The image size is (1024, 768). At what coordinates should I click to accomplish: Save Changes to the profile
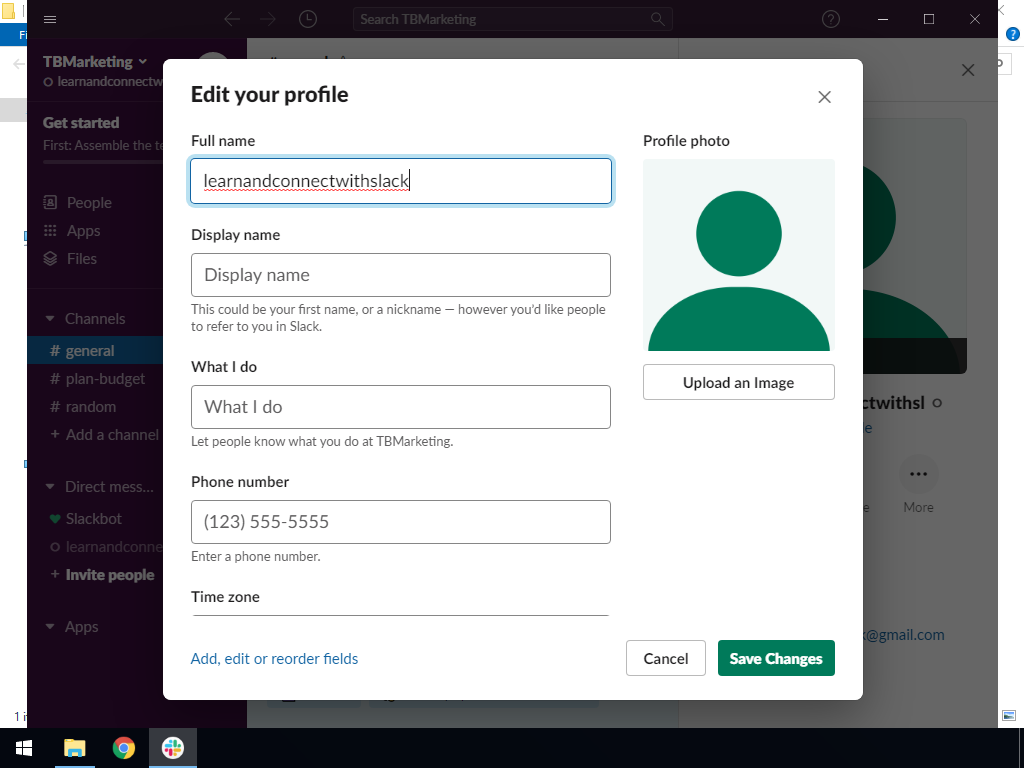tap(776, 658)
